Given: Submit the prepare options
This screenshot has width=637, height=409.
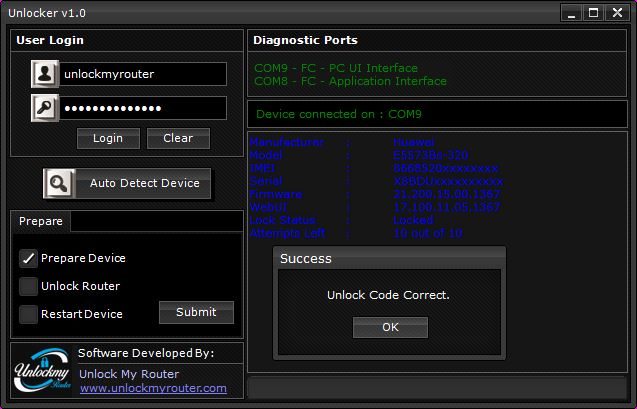Looking at the screenshot, I should click(x=196, y=312).
